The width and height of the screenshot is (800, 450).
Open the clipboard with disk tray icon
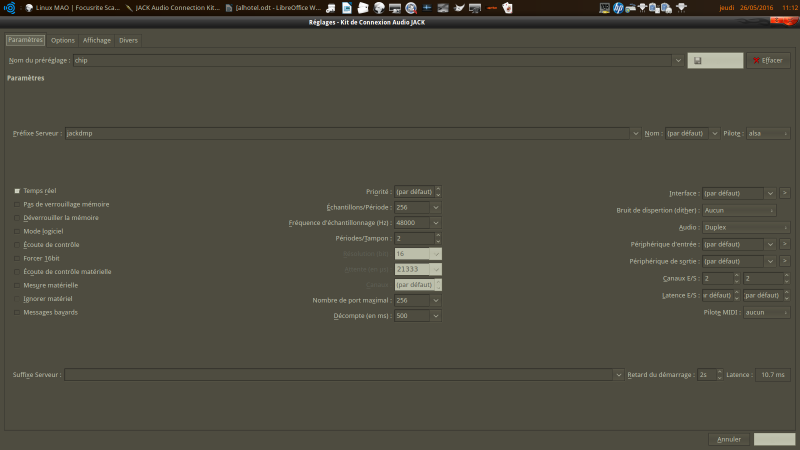pos(666,8)
